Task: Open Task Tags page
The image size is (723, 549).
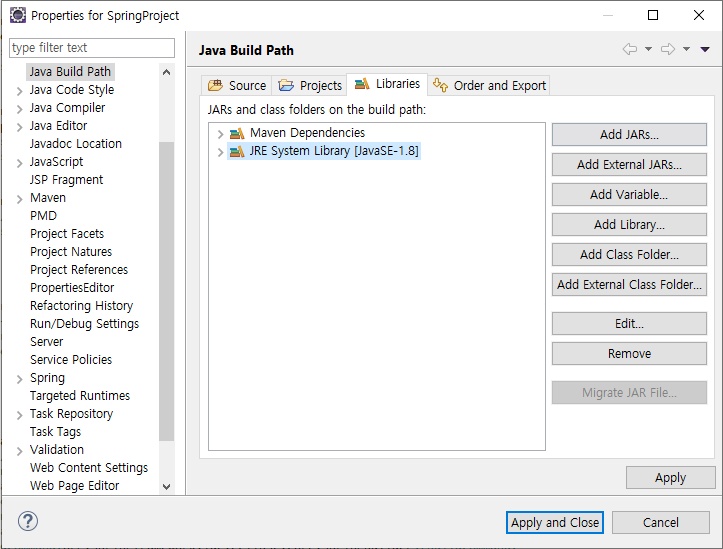Action: pyautogui.click(x=55, y=431)
